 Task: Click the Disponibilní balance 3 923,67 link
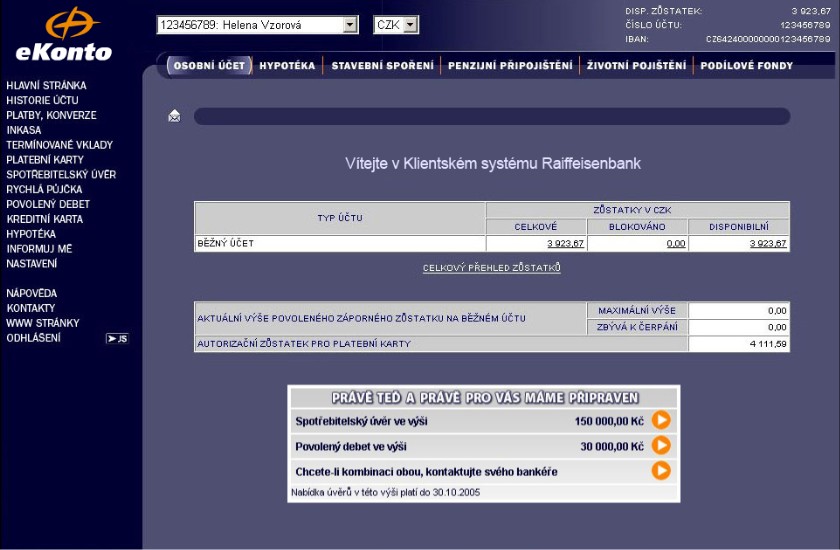tap(768, 243)
